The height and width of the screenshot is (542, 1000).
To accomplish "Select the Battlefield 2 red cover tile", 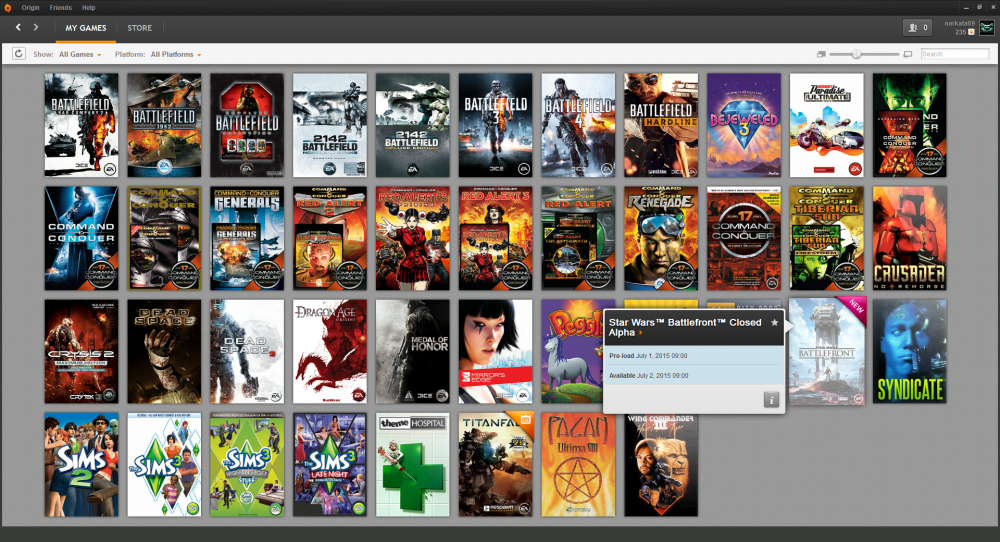I will click(x=247, y=125).
